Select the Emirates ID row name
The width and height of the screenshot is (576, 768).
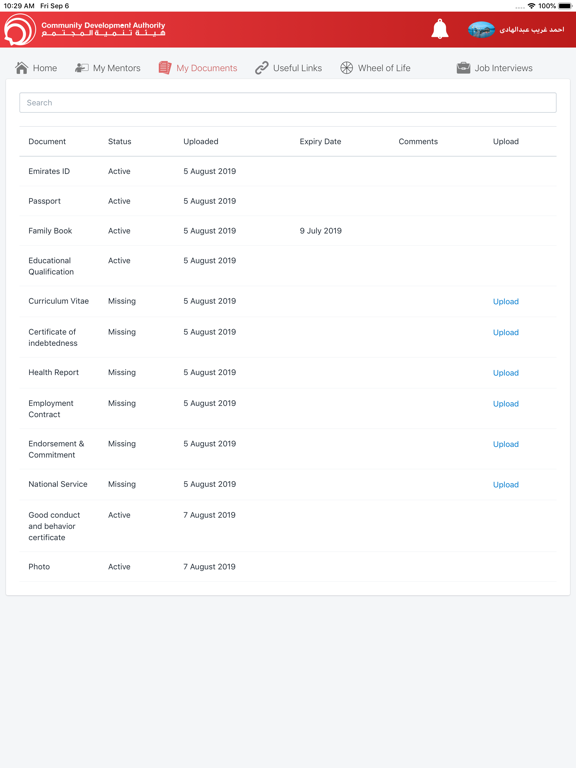coord(49,171)
